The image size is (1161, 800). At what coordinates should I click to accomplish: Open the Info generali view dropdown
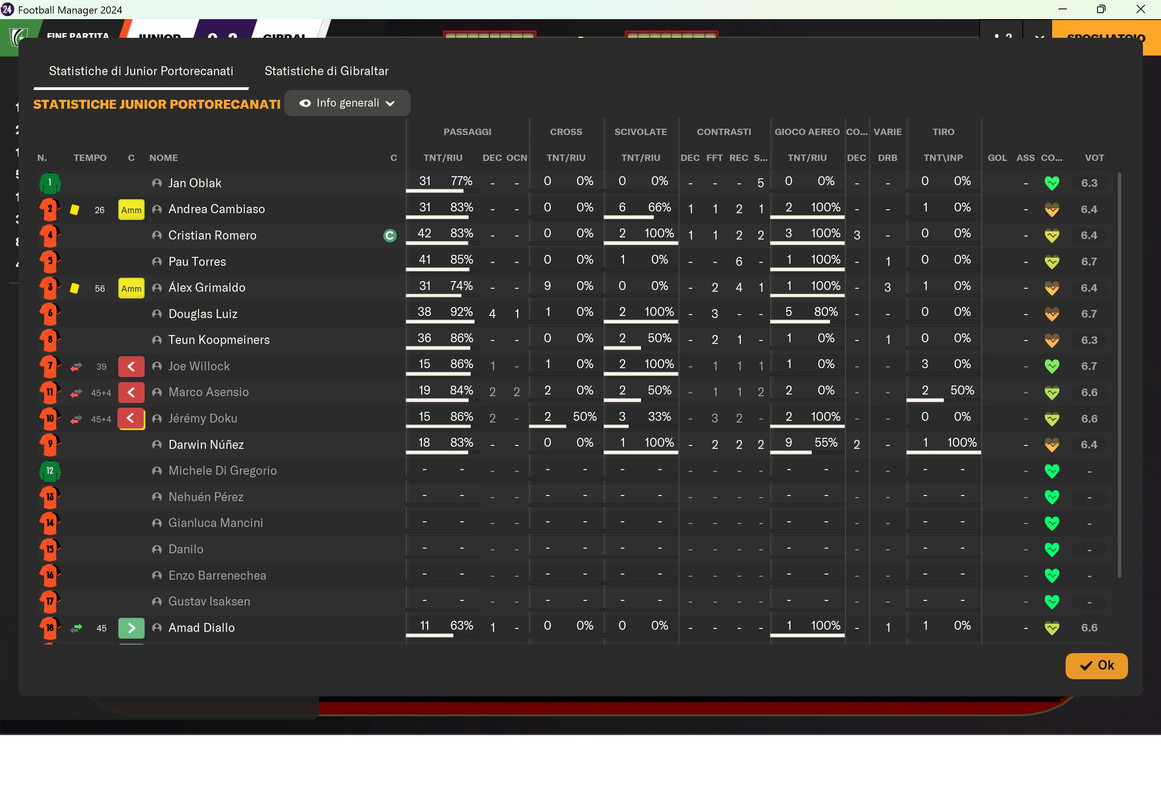[x=347, y=103]
